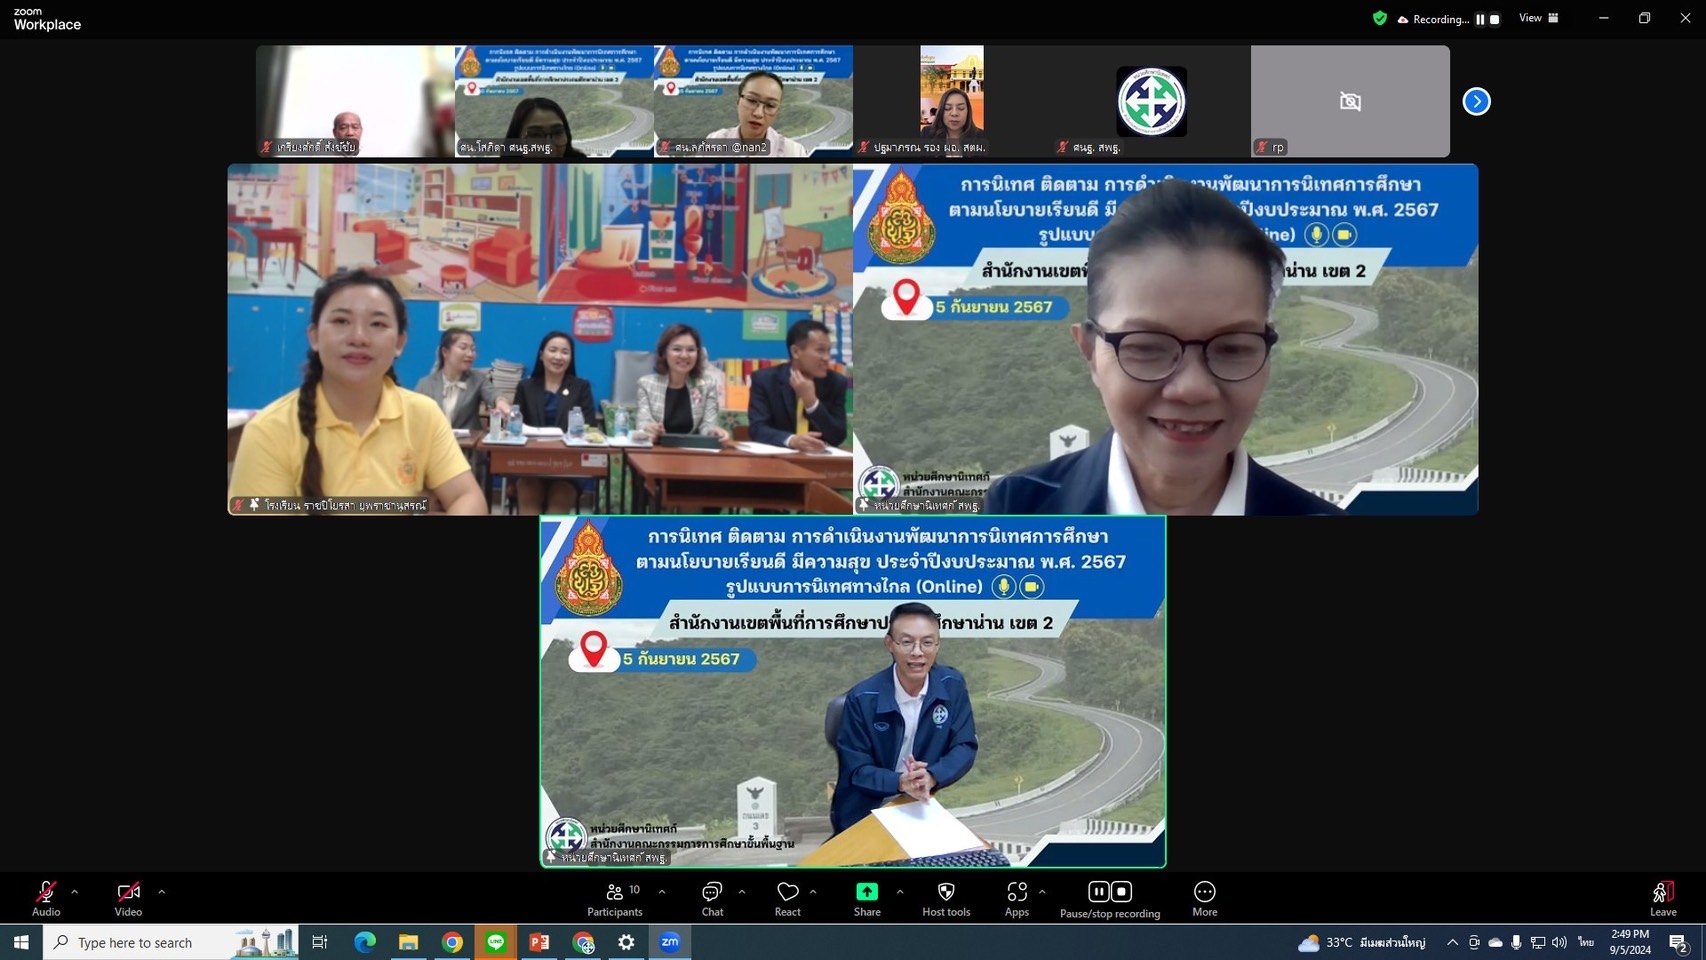Open the Windows Start menu
The height and width of the screenshot is (960, 1706).
tap(21, 942)
